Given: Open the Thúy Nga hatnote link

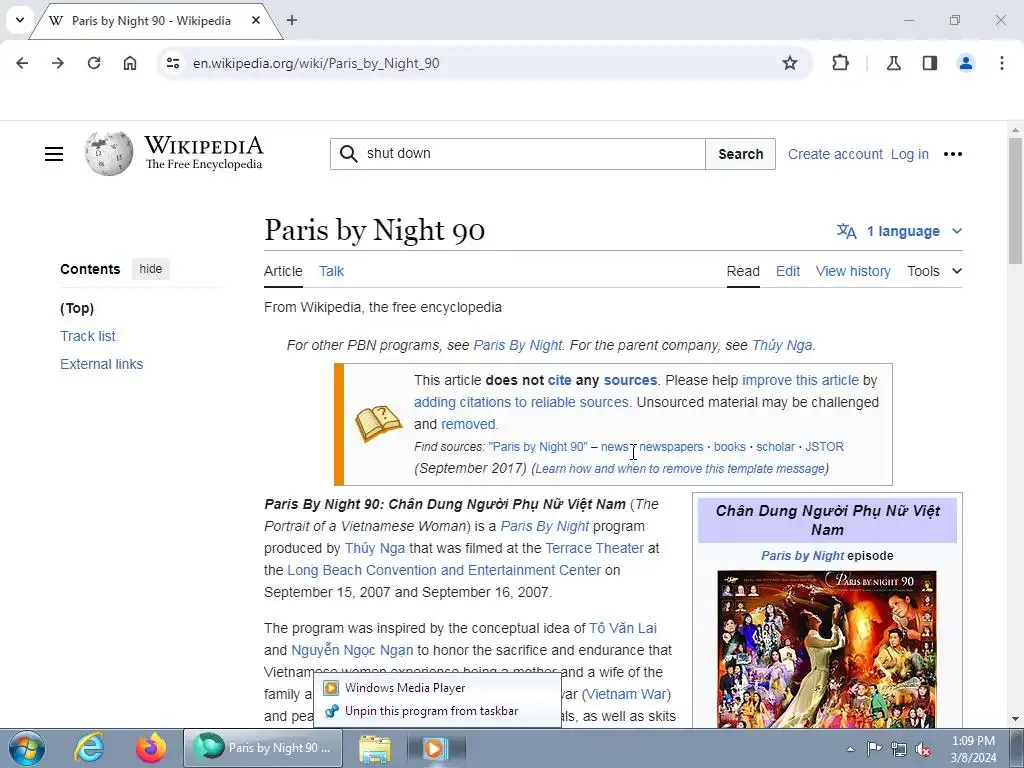Looking at the screenshot, I should pos(782,345).
